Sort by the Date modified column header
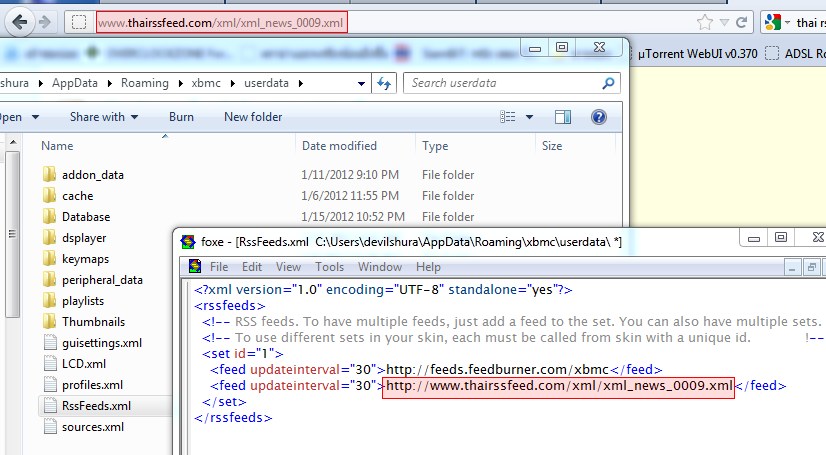This screenshot has height=455, width=826. [x=339, y=146]
